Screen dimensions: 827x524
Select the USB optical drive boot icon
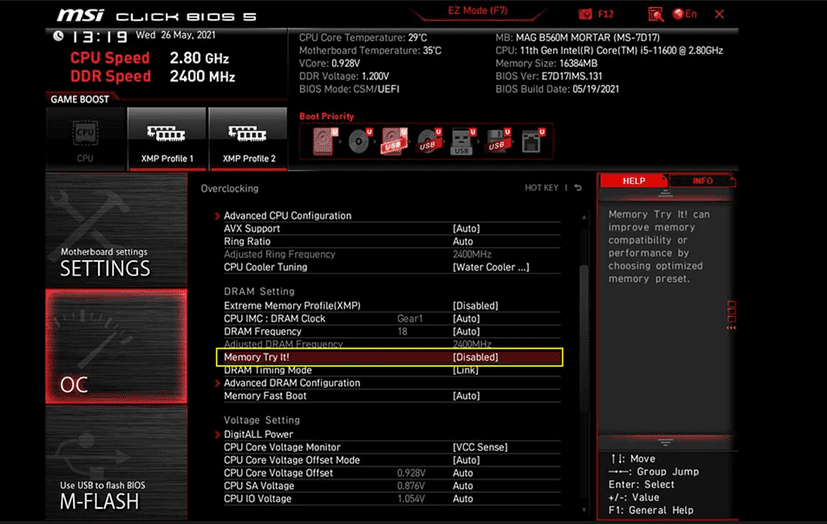[429, 141]
